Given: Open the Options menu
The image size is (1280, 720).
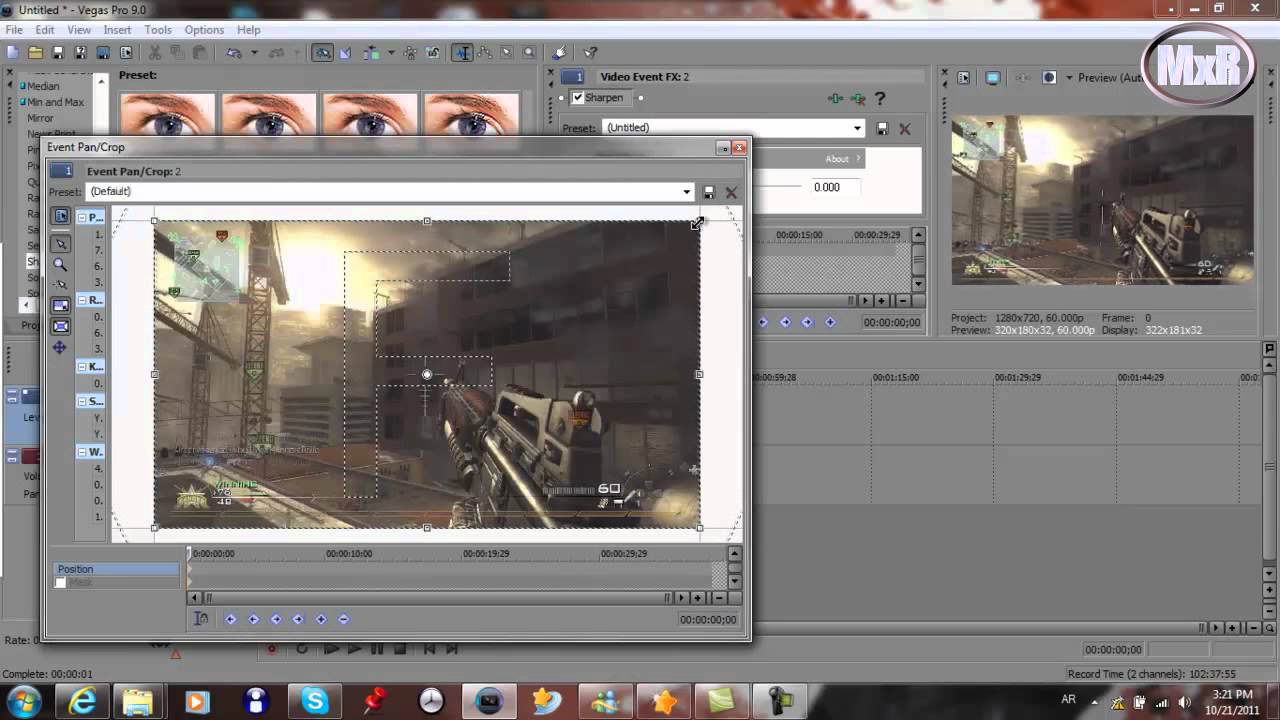Looking at the screenshot, I should pos(204,30).
